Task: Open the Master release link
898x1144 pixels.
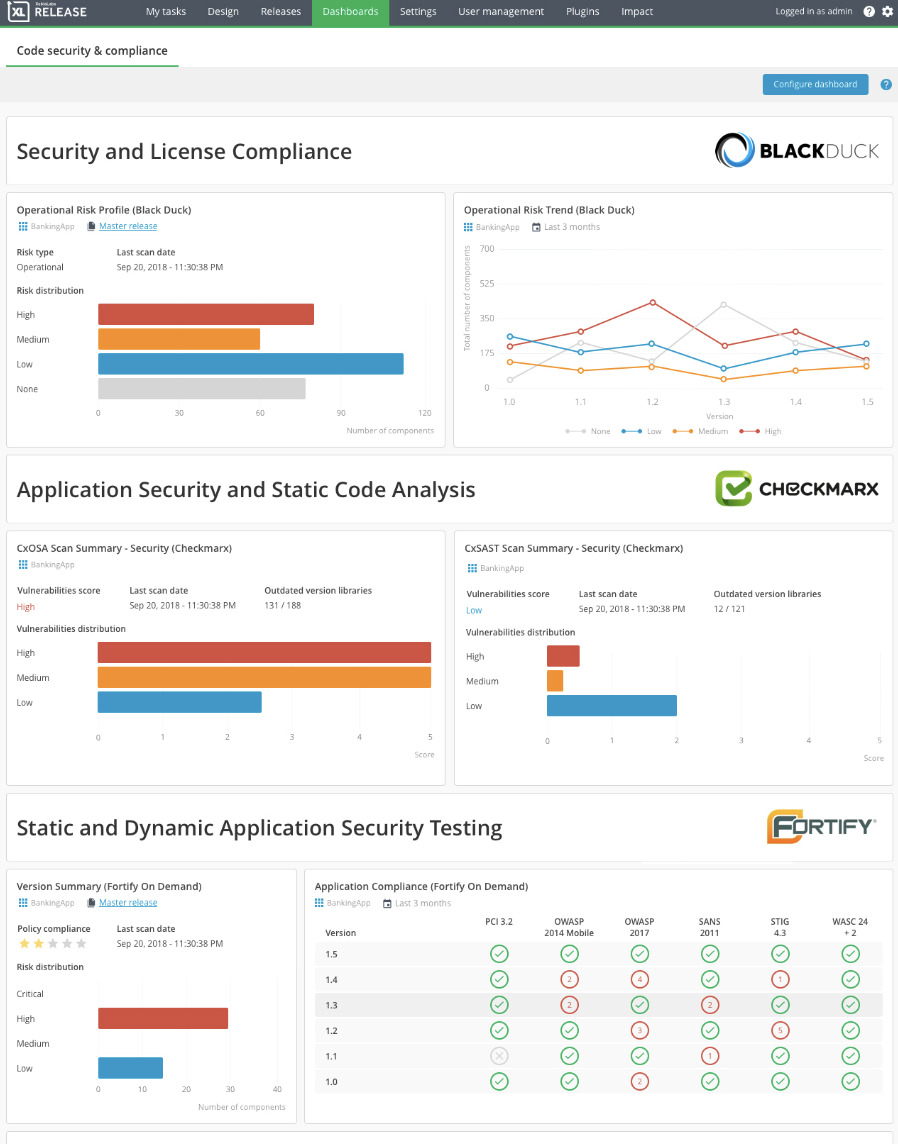Action: point(128,226)
